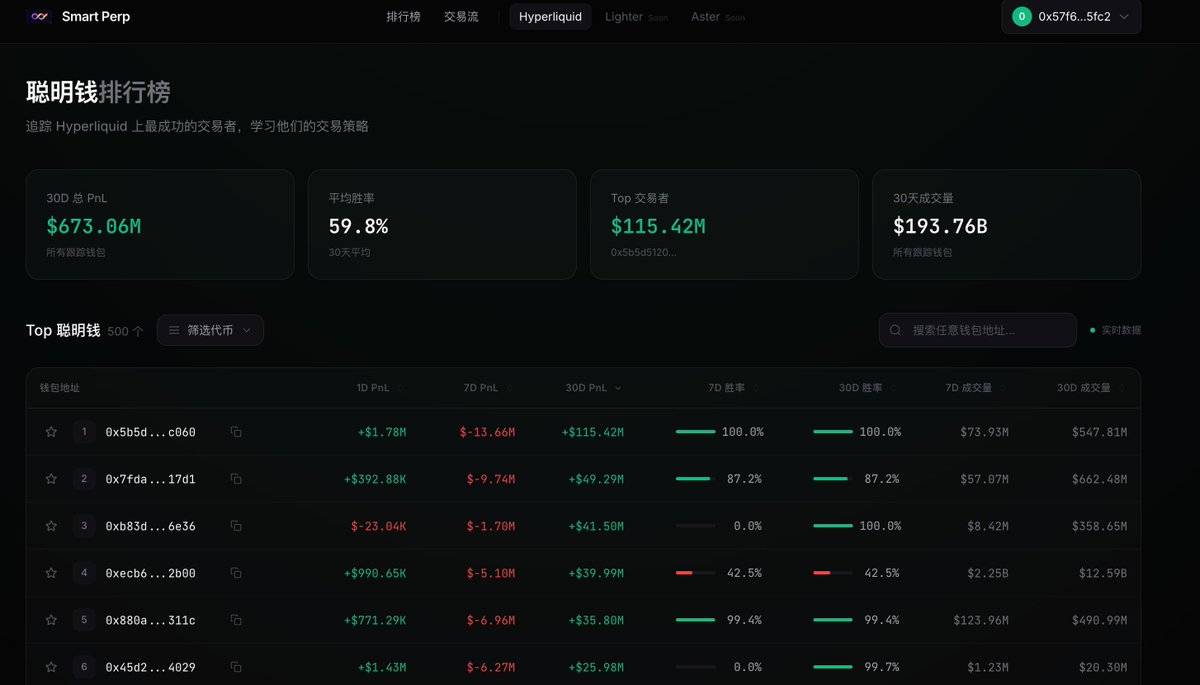Click the Smart Perp brand name

point(96,17)
